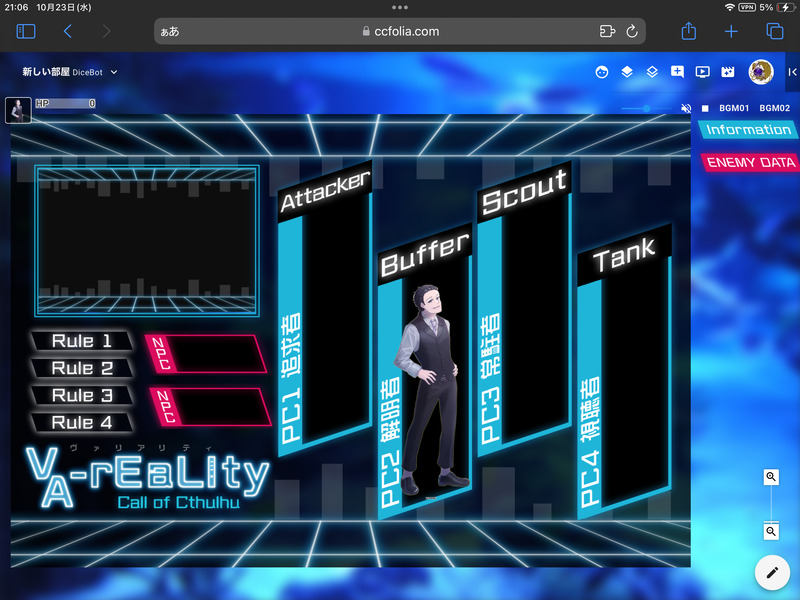
Task: Play BGM01
Action: (734, 108)
